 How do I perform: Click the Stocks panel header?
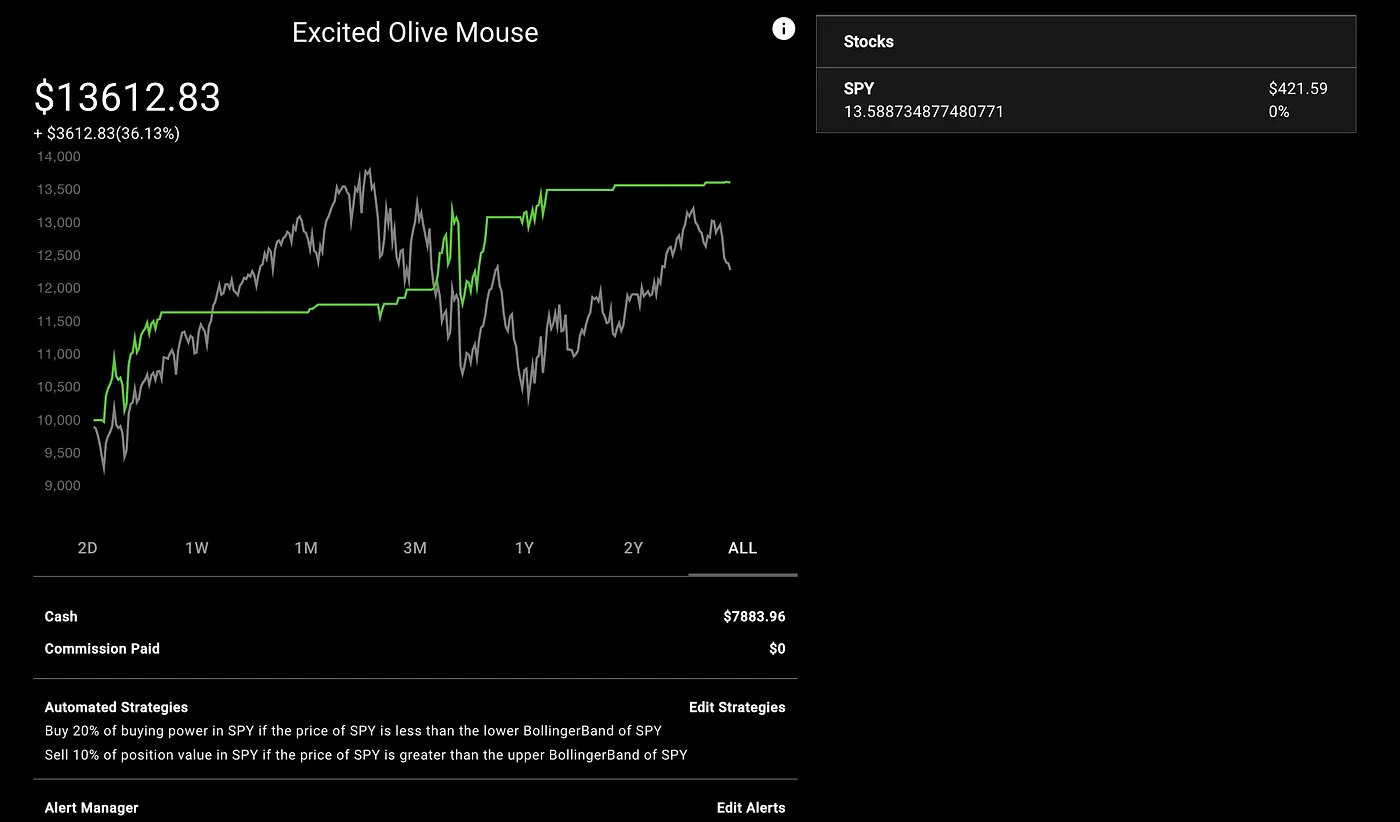pyautogui.click(x=1086, y=42)
